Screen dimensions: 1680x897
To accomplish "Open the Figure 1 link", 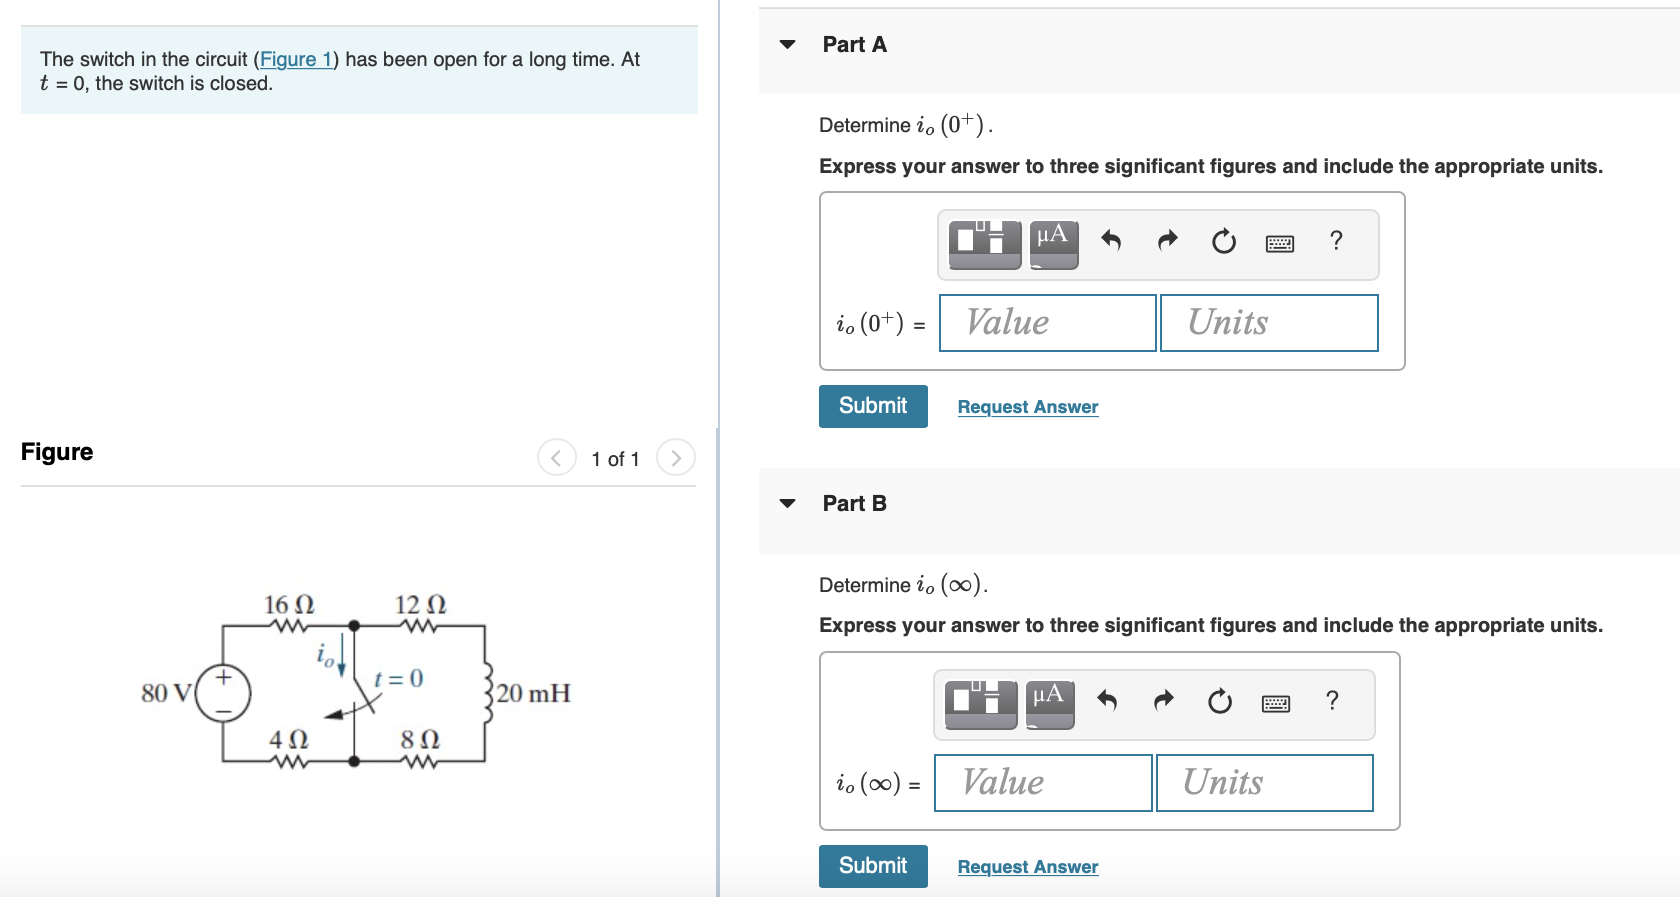I will (x=296, y=59).
